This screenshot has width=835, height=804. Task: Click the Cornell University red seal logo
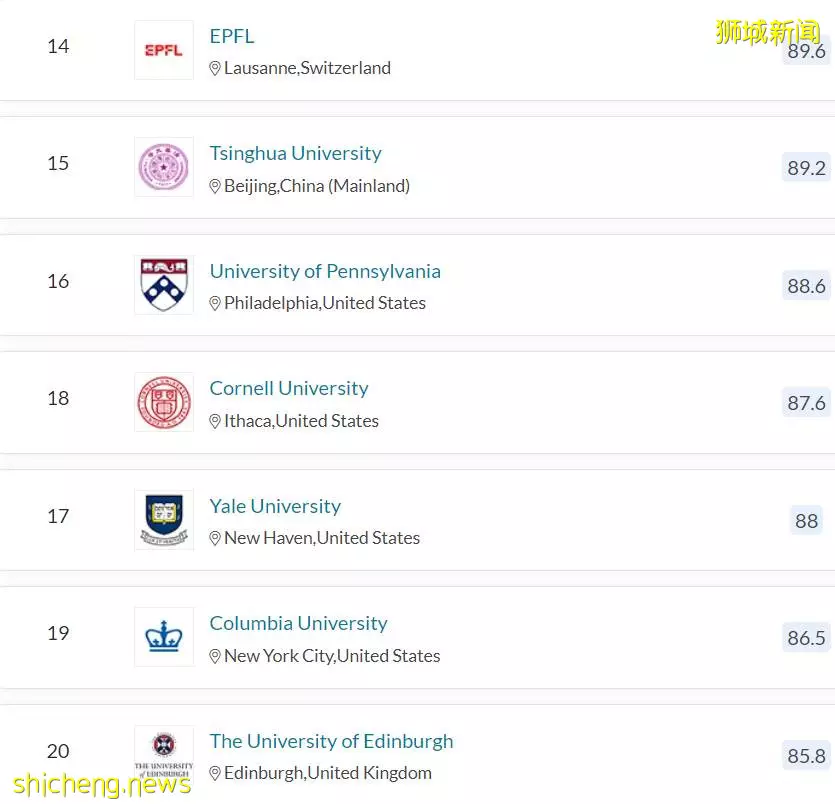[x=164, y=402]
